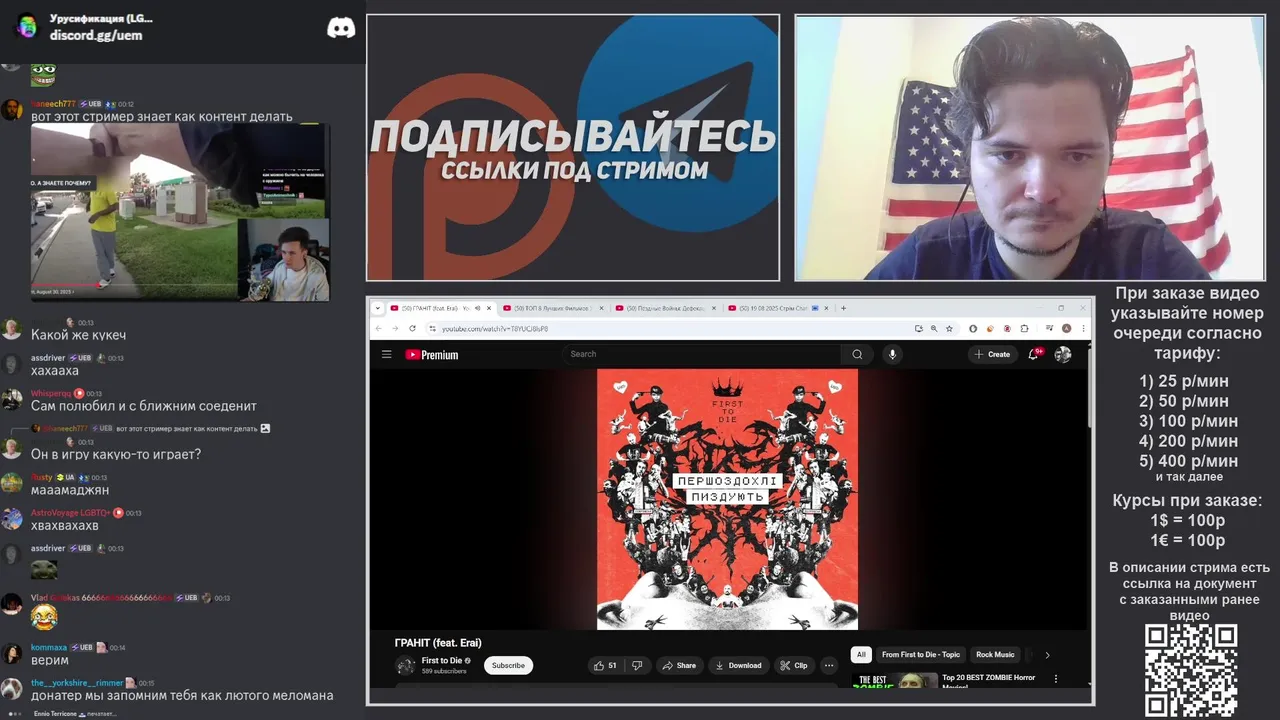This screenshot has width=1280, height=720.
Task: Activate voice search microphone icon
Action: click(893, 354)
